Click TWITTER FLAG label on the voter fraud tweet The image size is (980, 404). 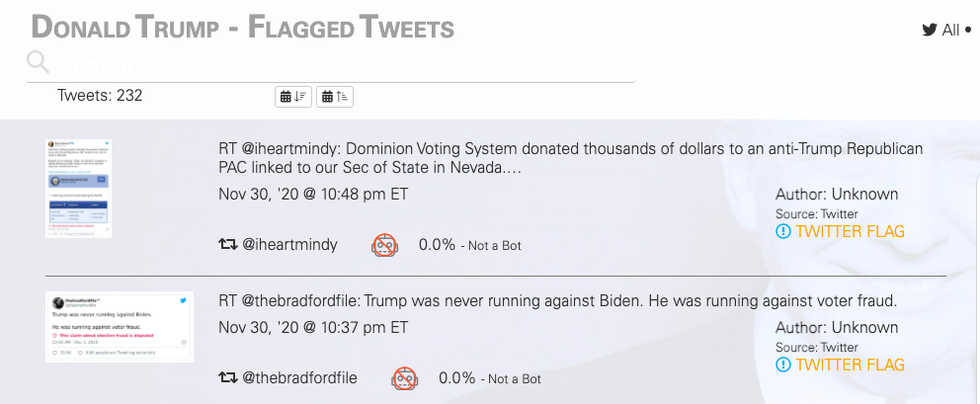pos(850,365)
